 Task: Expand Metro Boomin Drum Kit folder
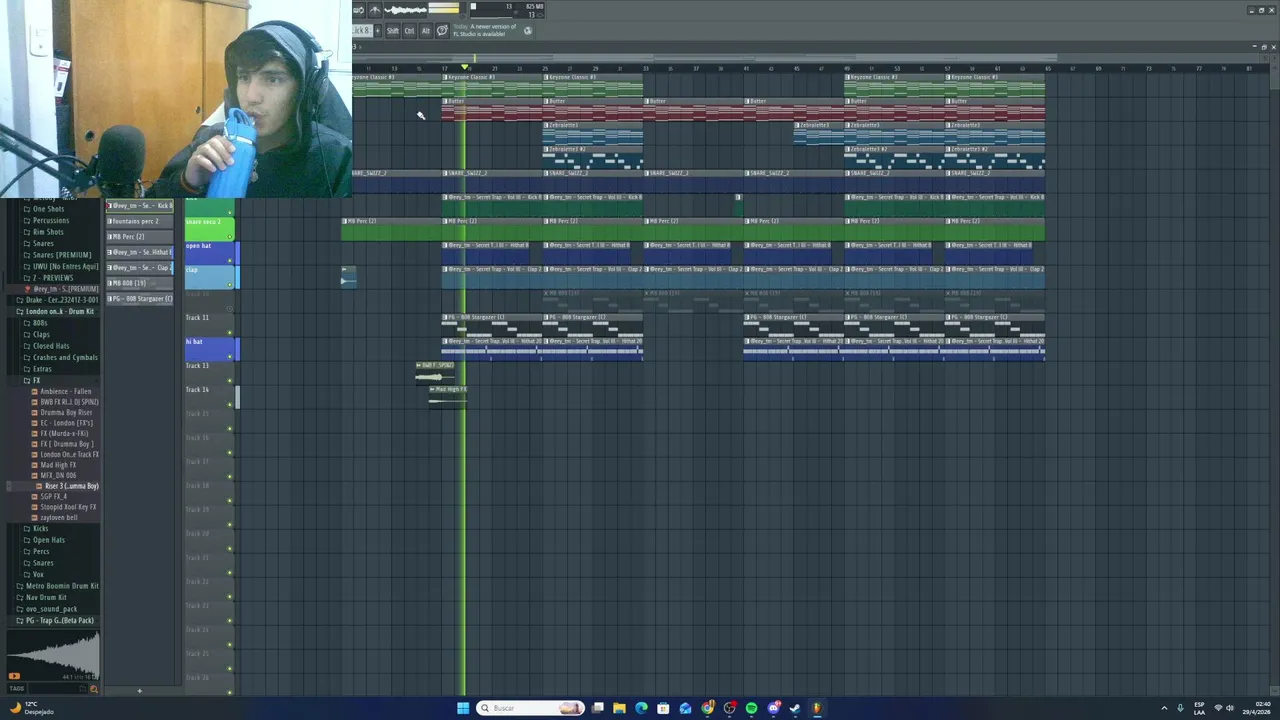[x=57, y=586]
